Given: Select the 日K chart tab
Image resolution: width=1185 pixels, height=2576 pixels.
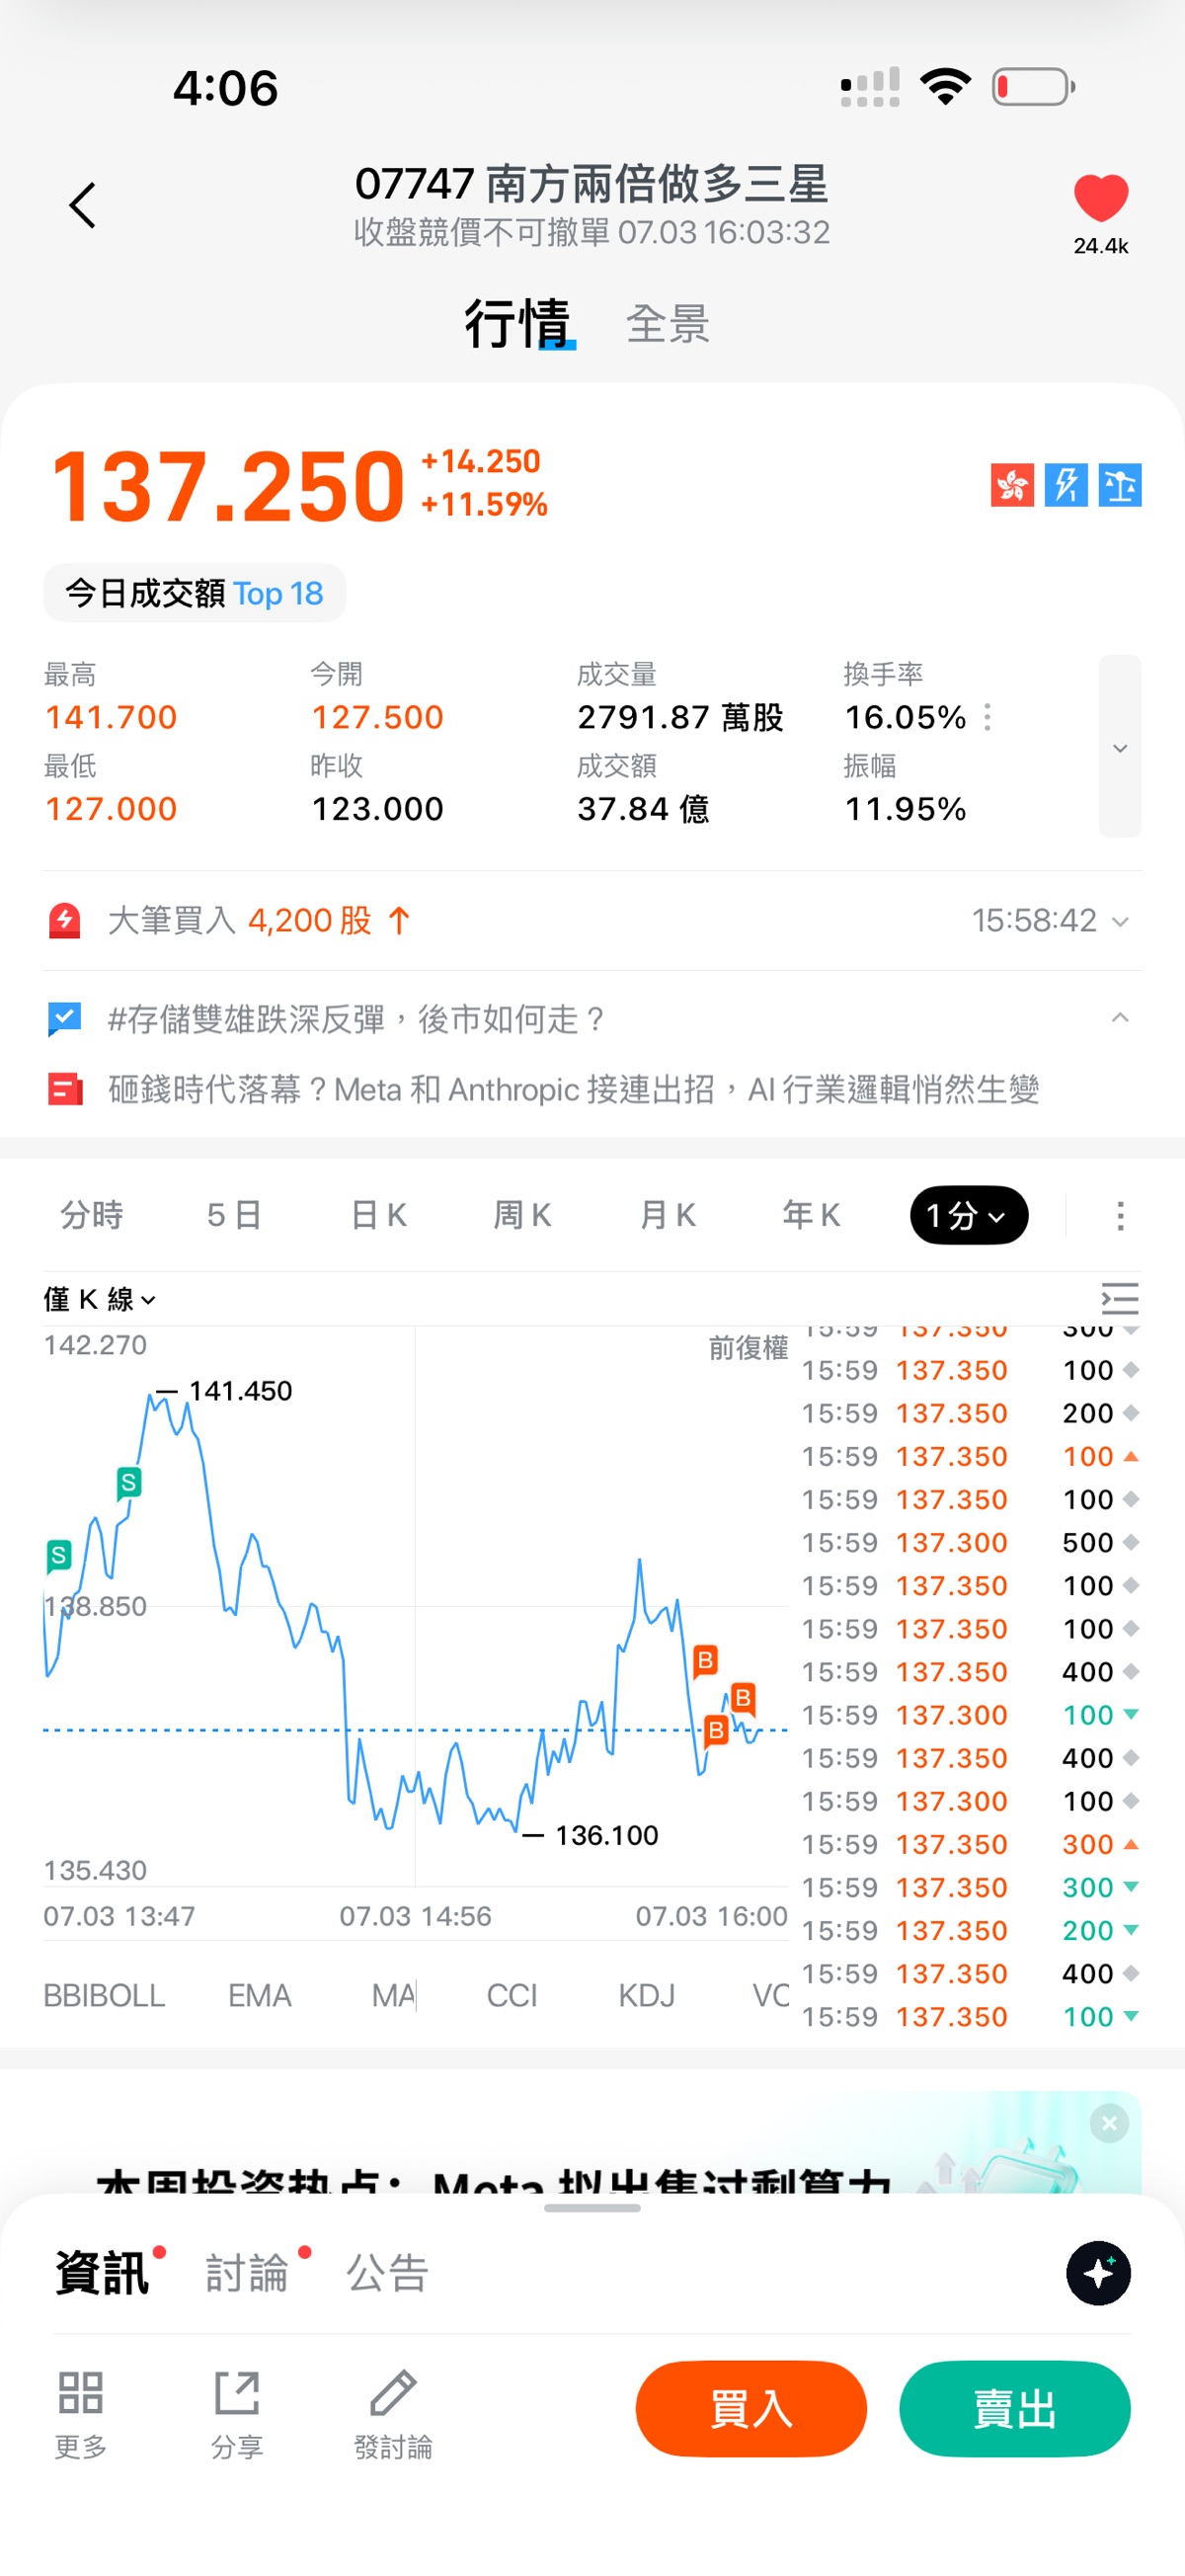Looking at the screenshot, I should tap(379, 1215).
